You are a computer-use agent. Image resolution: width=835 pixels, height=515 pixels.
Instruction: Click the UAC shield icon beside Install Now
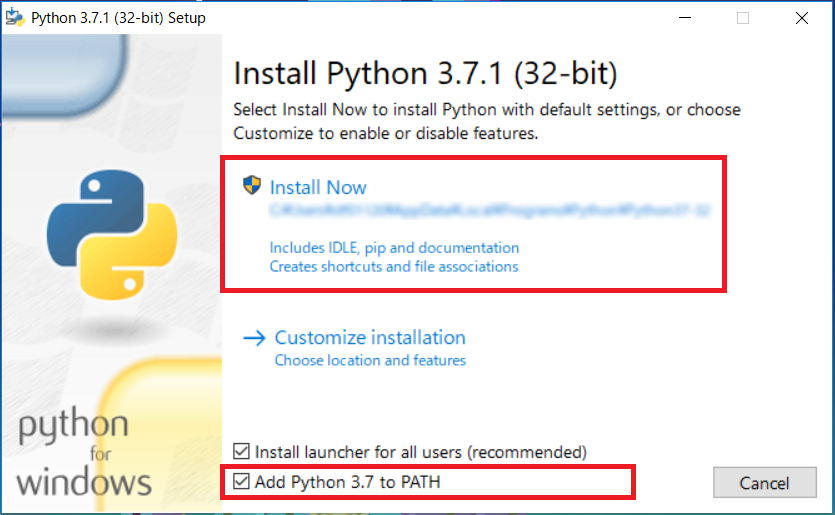[252, 186]
